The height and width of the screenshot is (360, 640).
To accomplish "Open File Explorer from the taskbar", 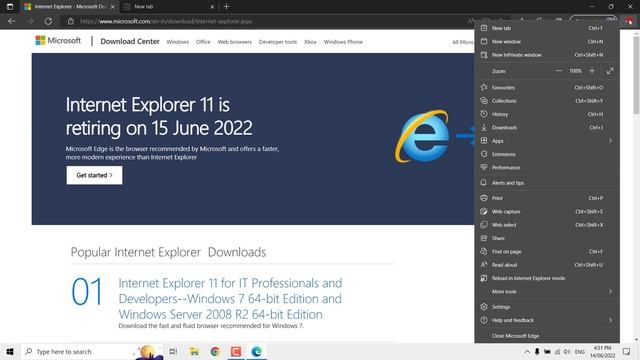I will click(x=194, y=351).
